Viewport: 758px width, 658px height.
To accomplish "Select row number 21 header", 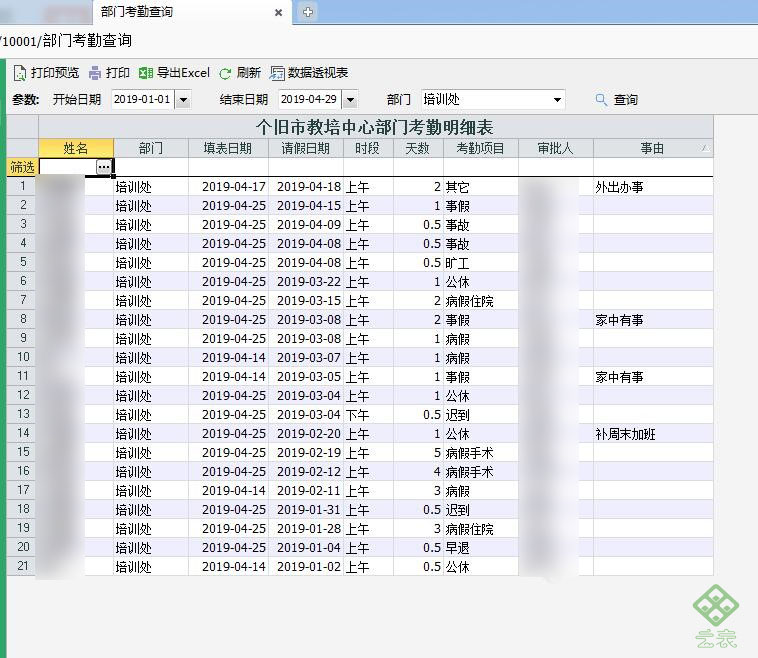I will click(x=23, y=566).
